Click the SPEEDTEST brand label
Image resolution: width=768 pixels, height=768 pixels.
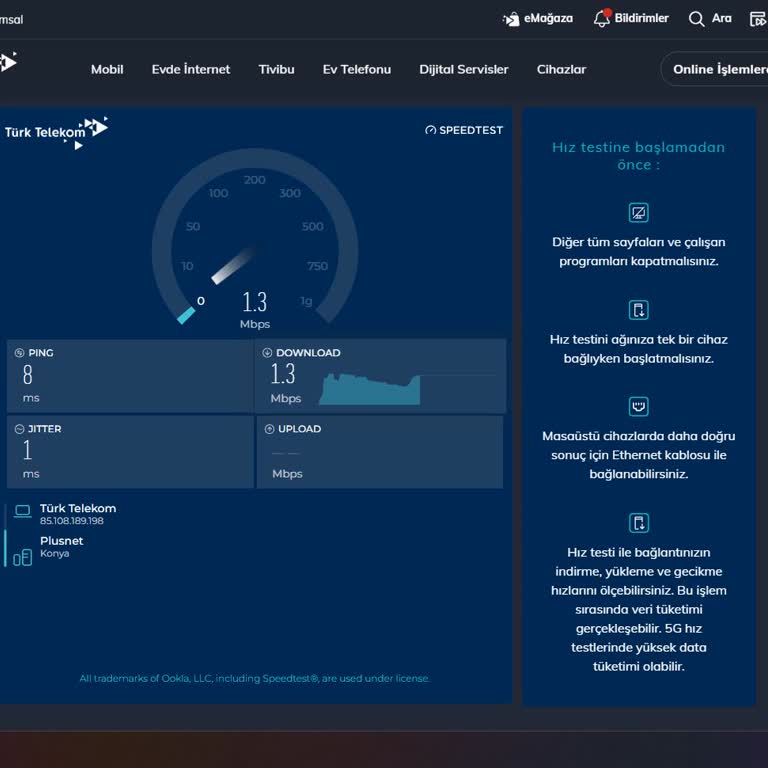point(464,130)
